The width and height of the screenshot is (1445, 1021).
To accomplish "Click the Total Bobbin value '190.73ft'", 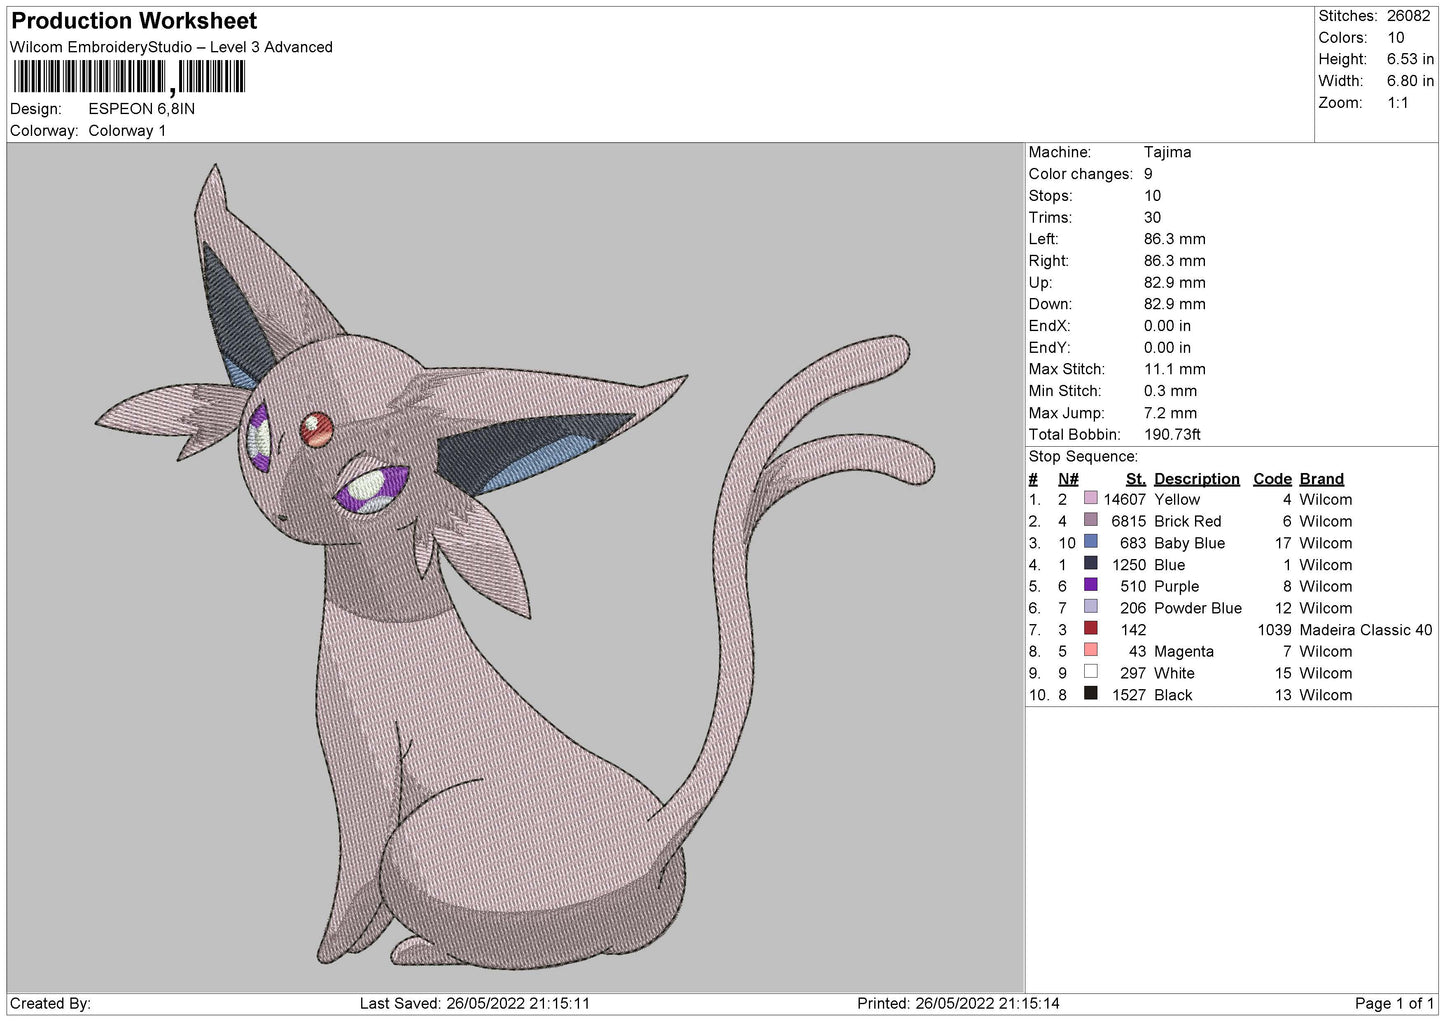I will pos(1172,434).
